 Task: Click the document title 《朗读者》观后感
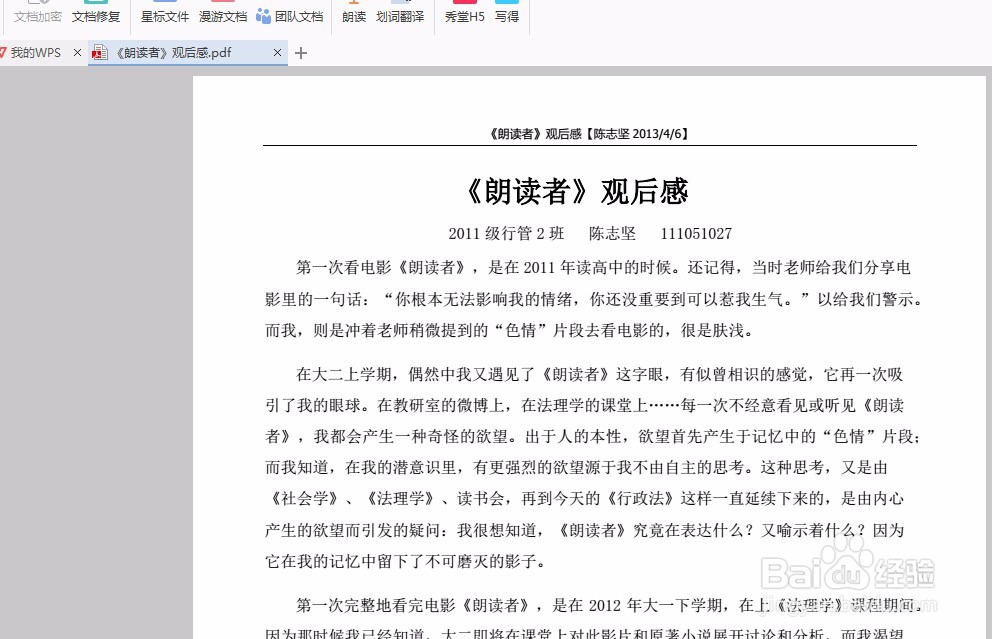(x=577, y=191)
